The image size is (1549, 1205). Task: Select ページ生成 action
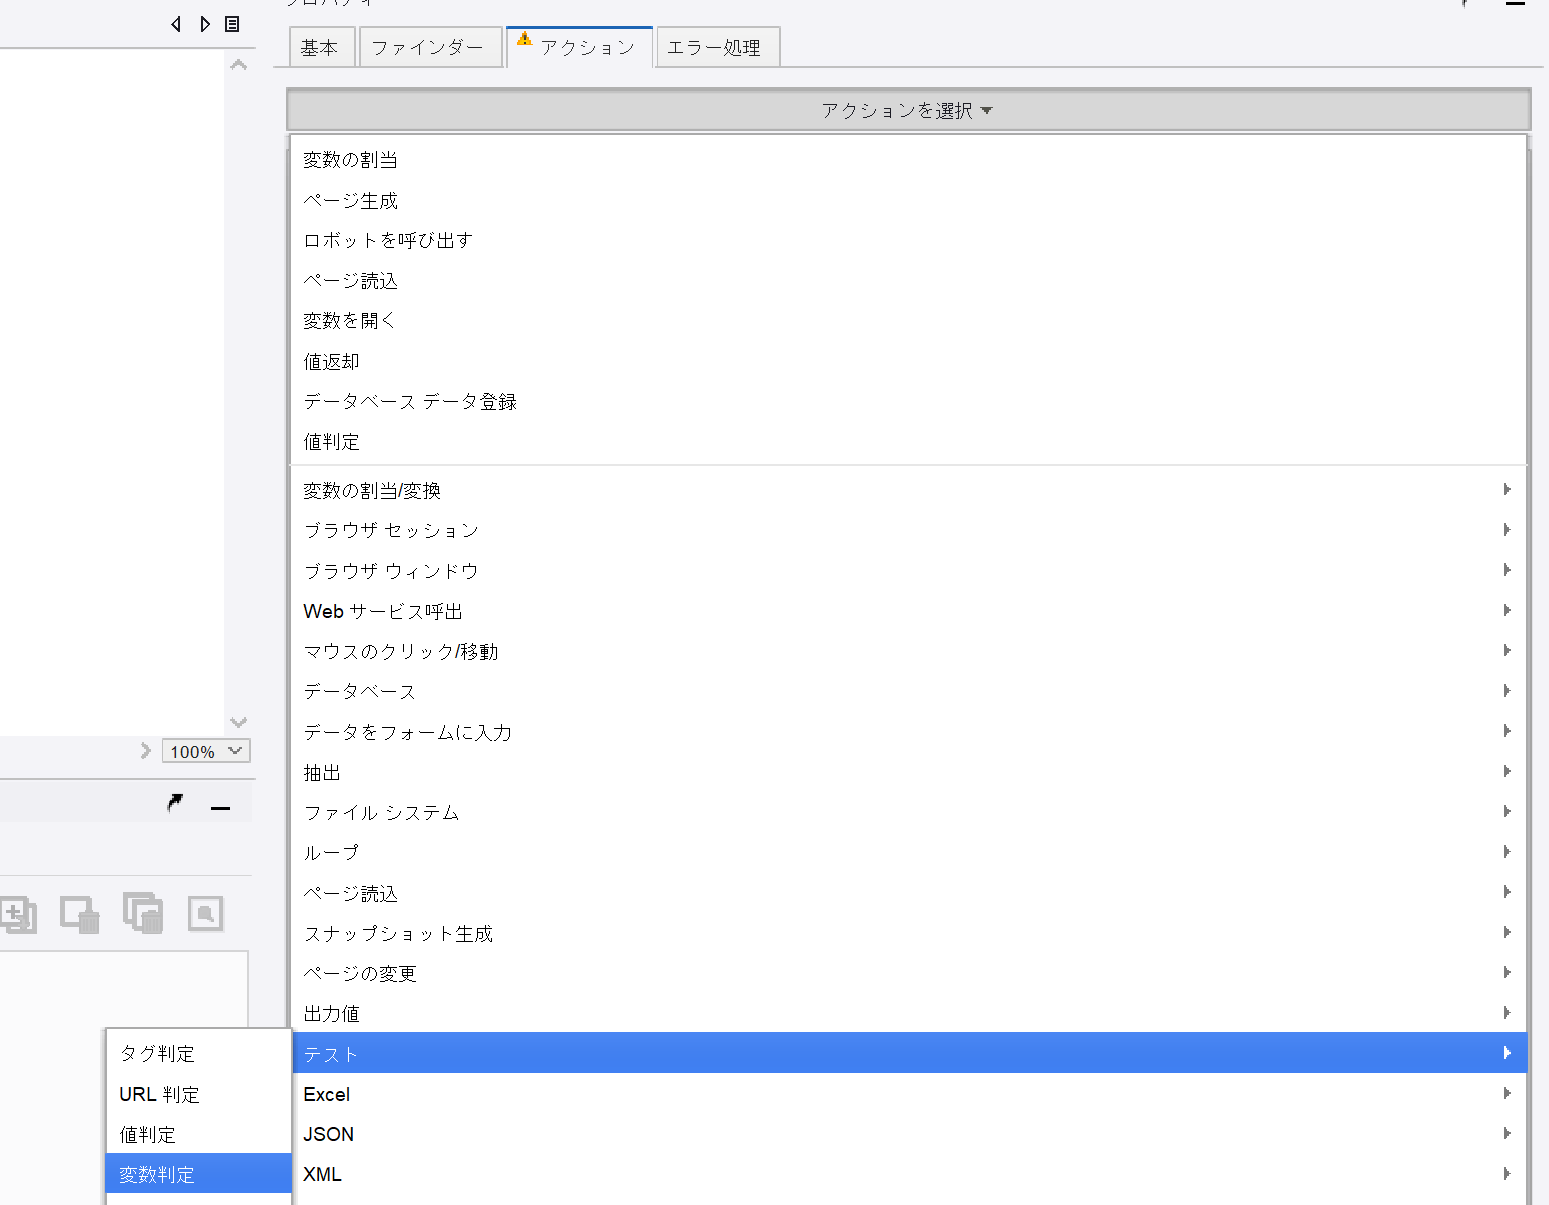coord(908,201)
